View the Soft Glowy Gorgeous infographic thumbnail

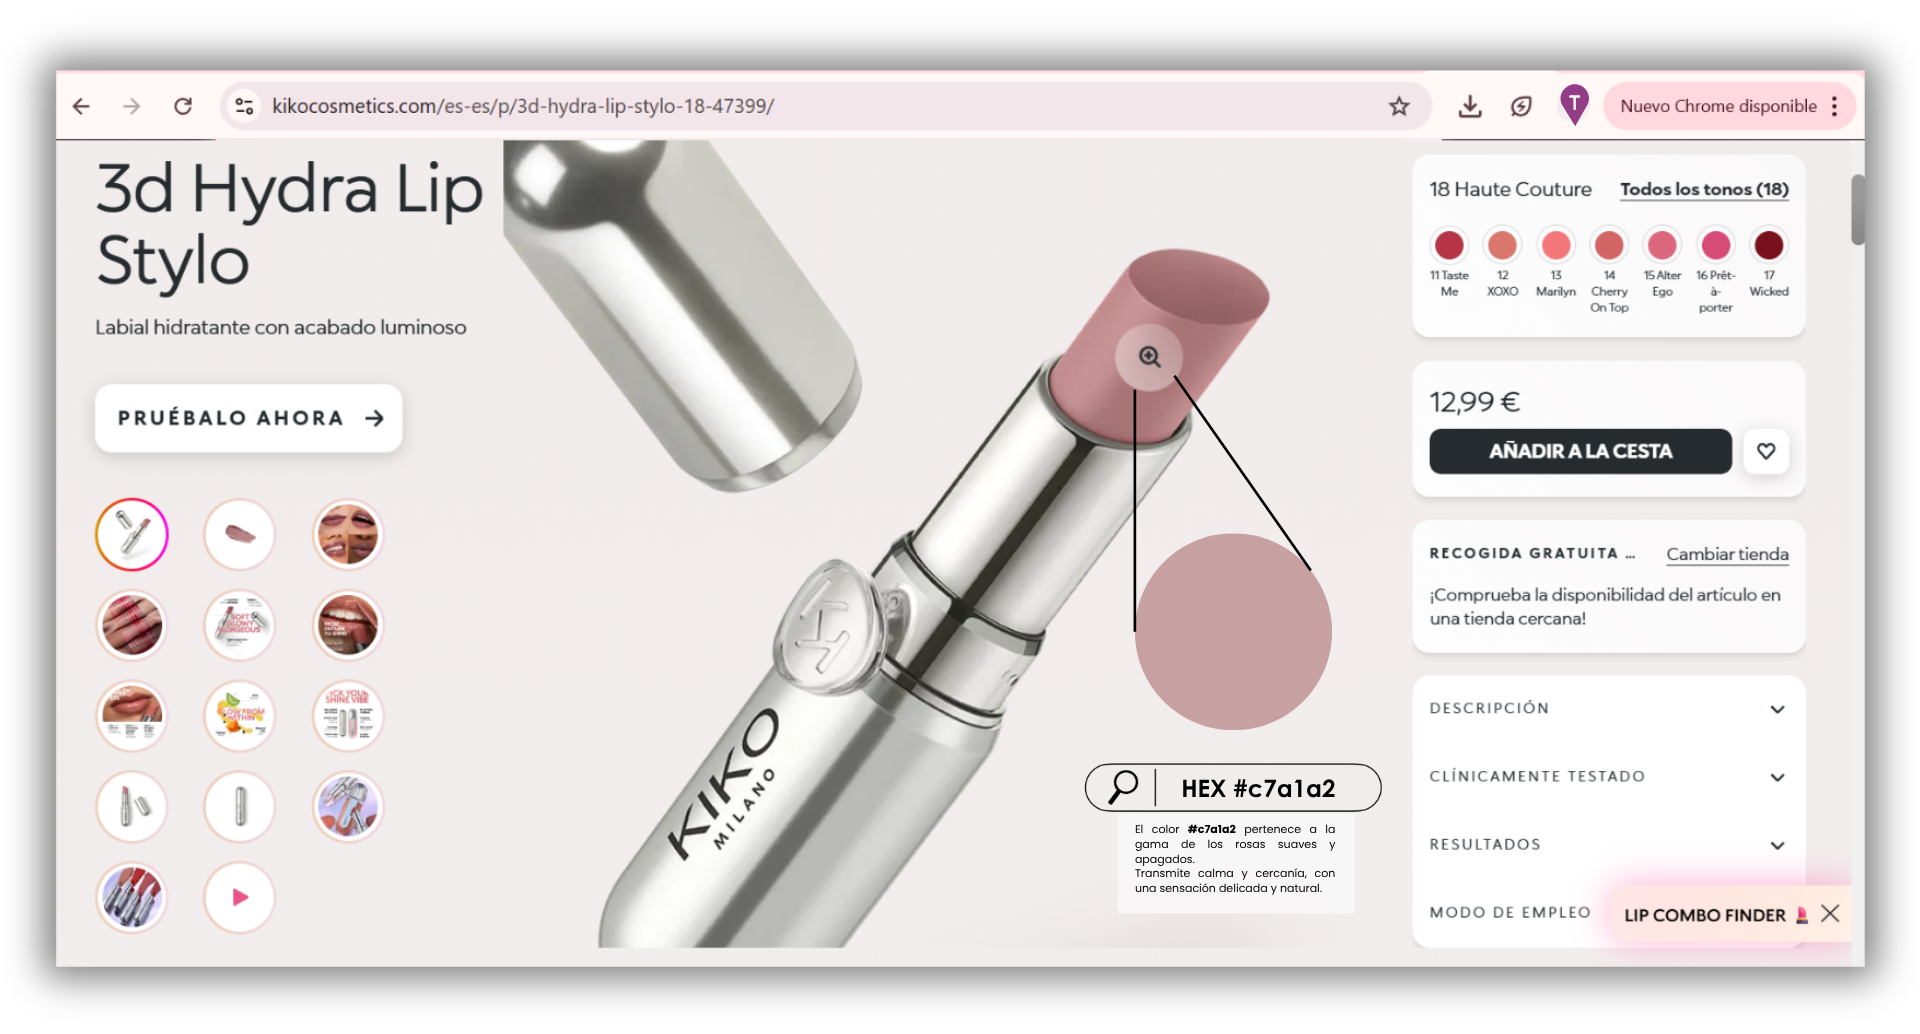240,625
